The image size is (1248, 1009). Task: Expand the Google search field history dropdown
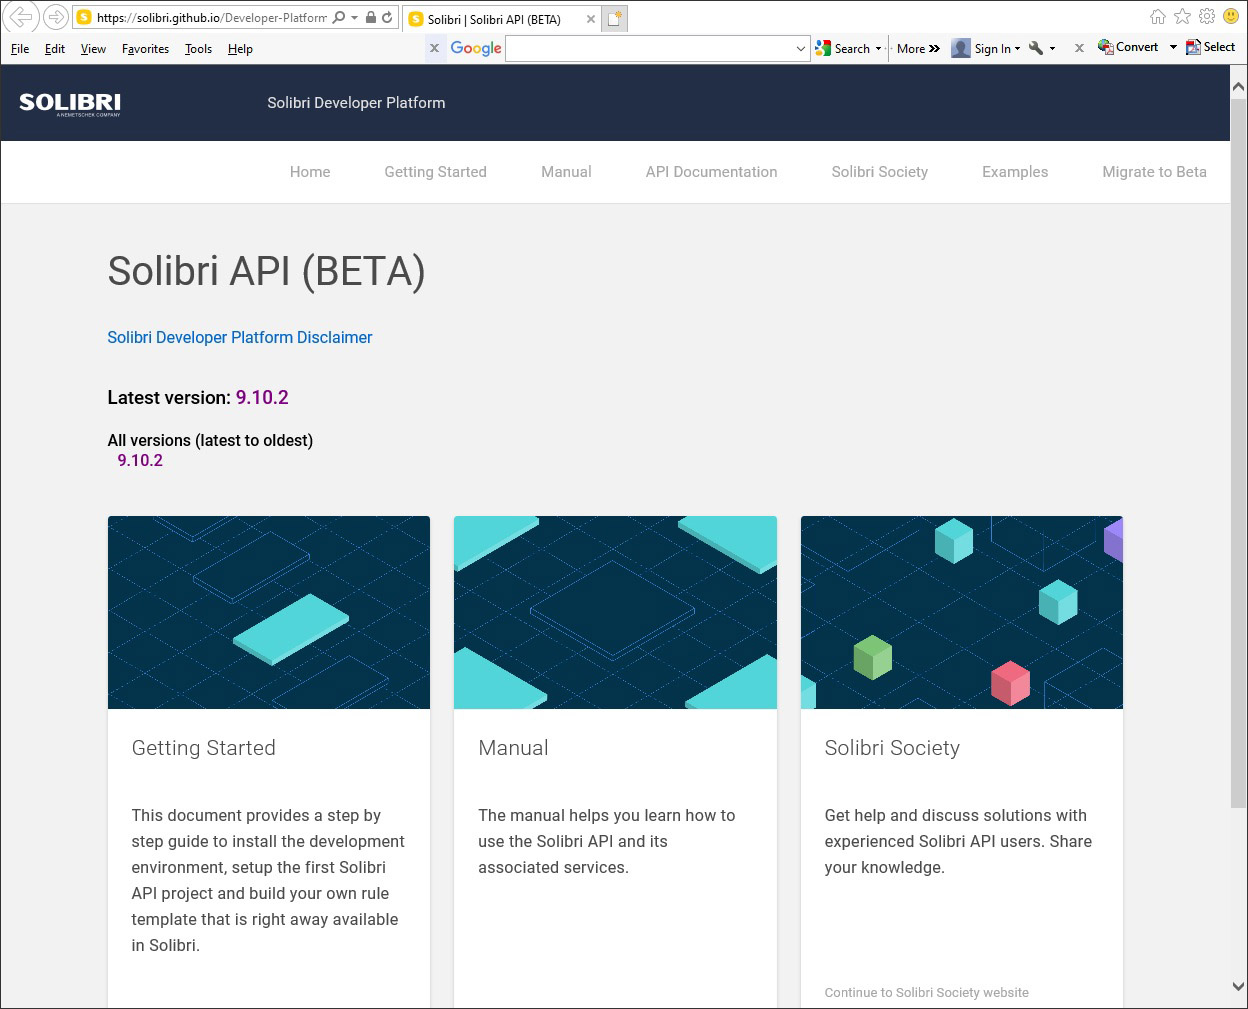point(801,48)
